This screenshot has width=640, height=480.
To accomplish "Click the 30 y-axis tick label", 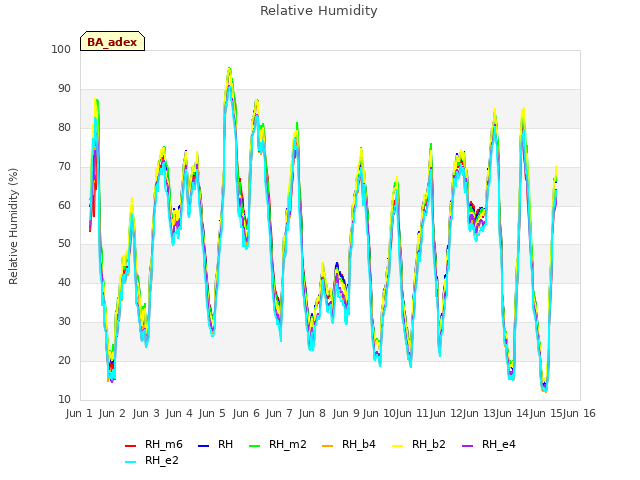I will pos(64,322).
